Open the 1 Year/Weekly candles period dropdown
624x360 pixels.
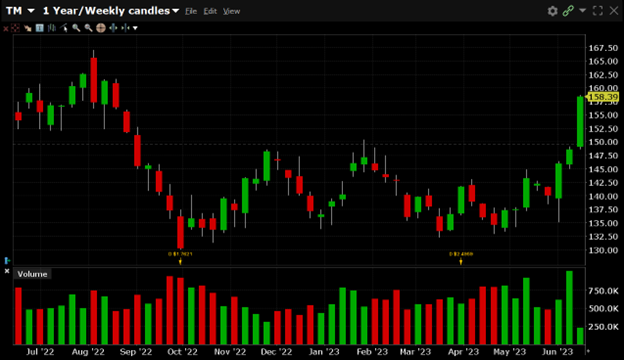point(176,11)
